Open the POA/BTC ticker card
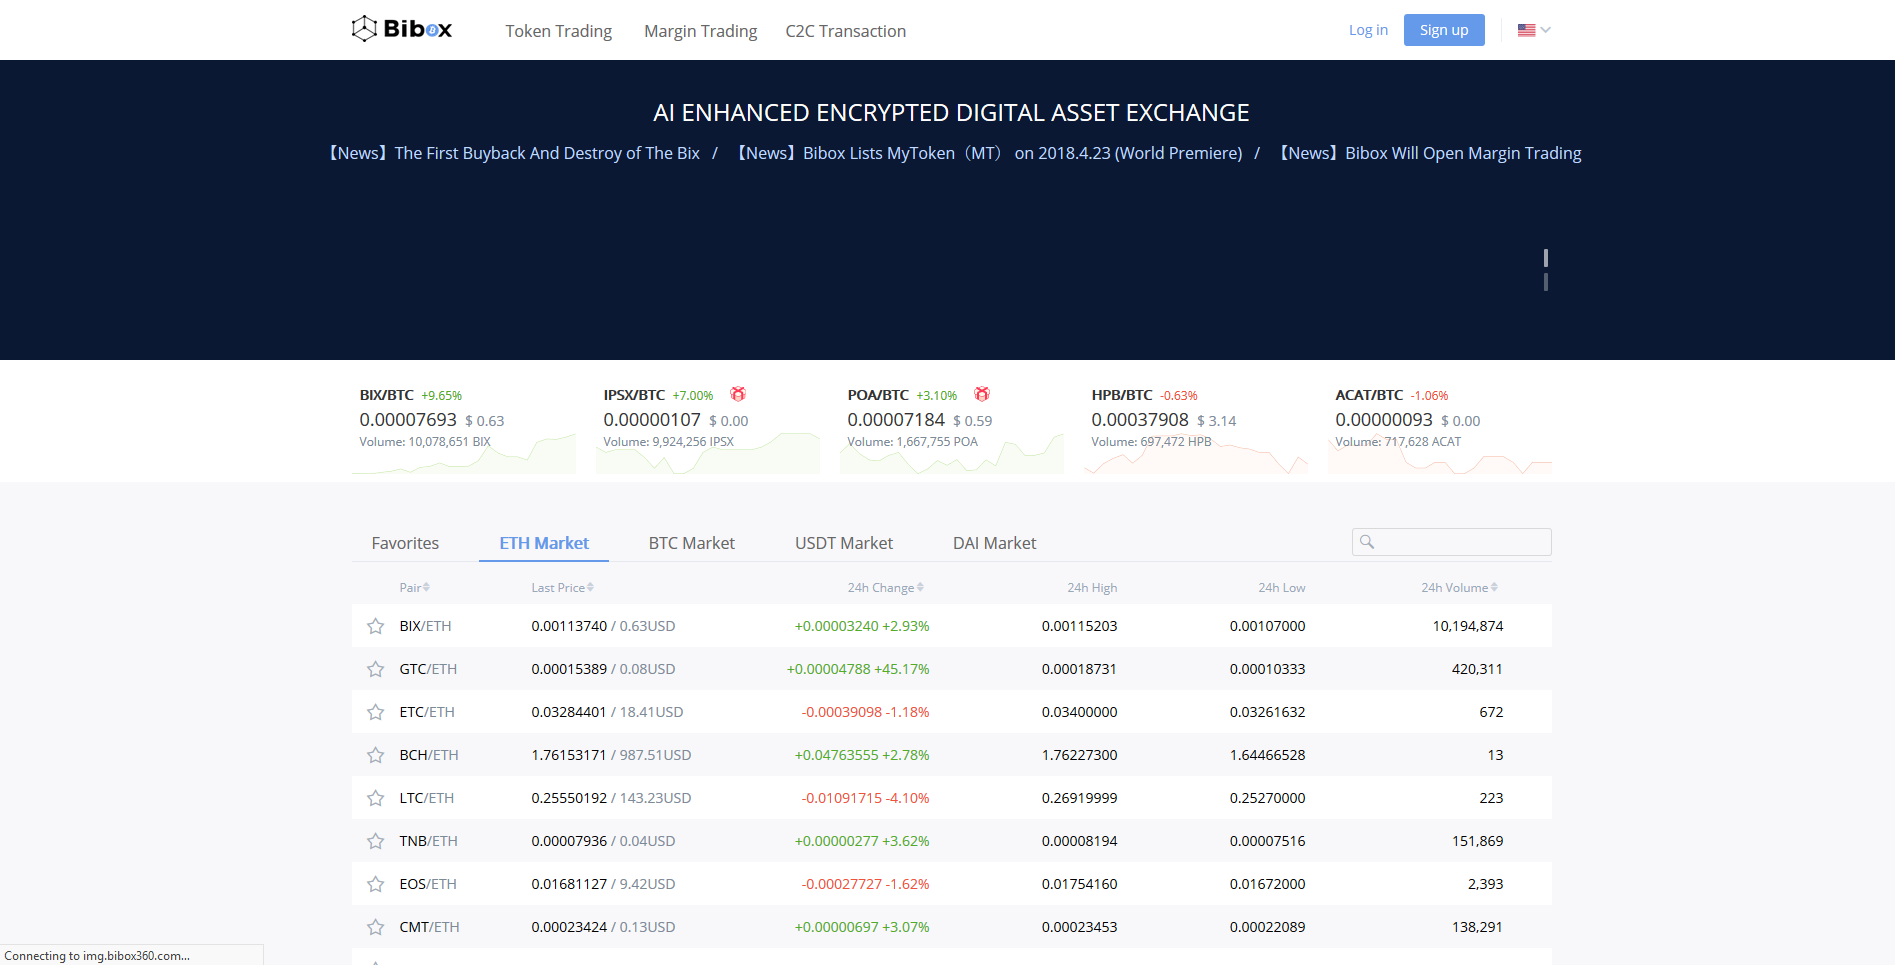The height and width of the screenshot is (965, 1895). pyautogui.click(x=952, y=430)
